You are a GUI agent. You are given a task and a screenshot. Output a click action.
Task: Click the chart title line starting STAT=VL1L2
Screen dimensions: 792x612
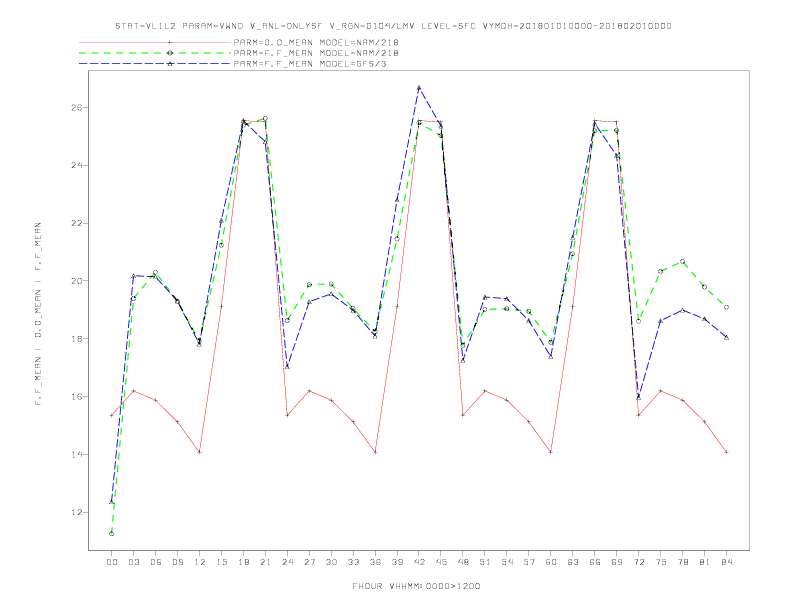(393, 26)
